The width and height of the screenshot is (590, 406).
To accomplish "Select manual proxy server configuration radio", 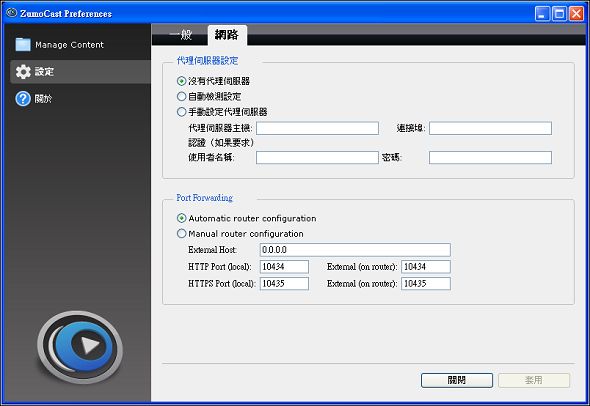I will pyautogui.click(x=181, y=112).
